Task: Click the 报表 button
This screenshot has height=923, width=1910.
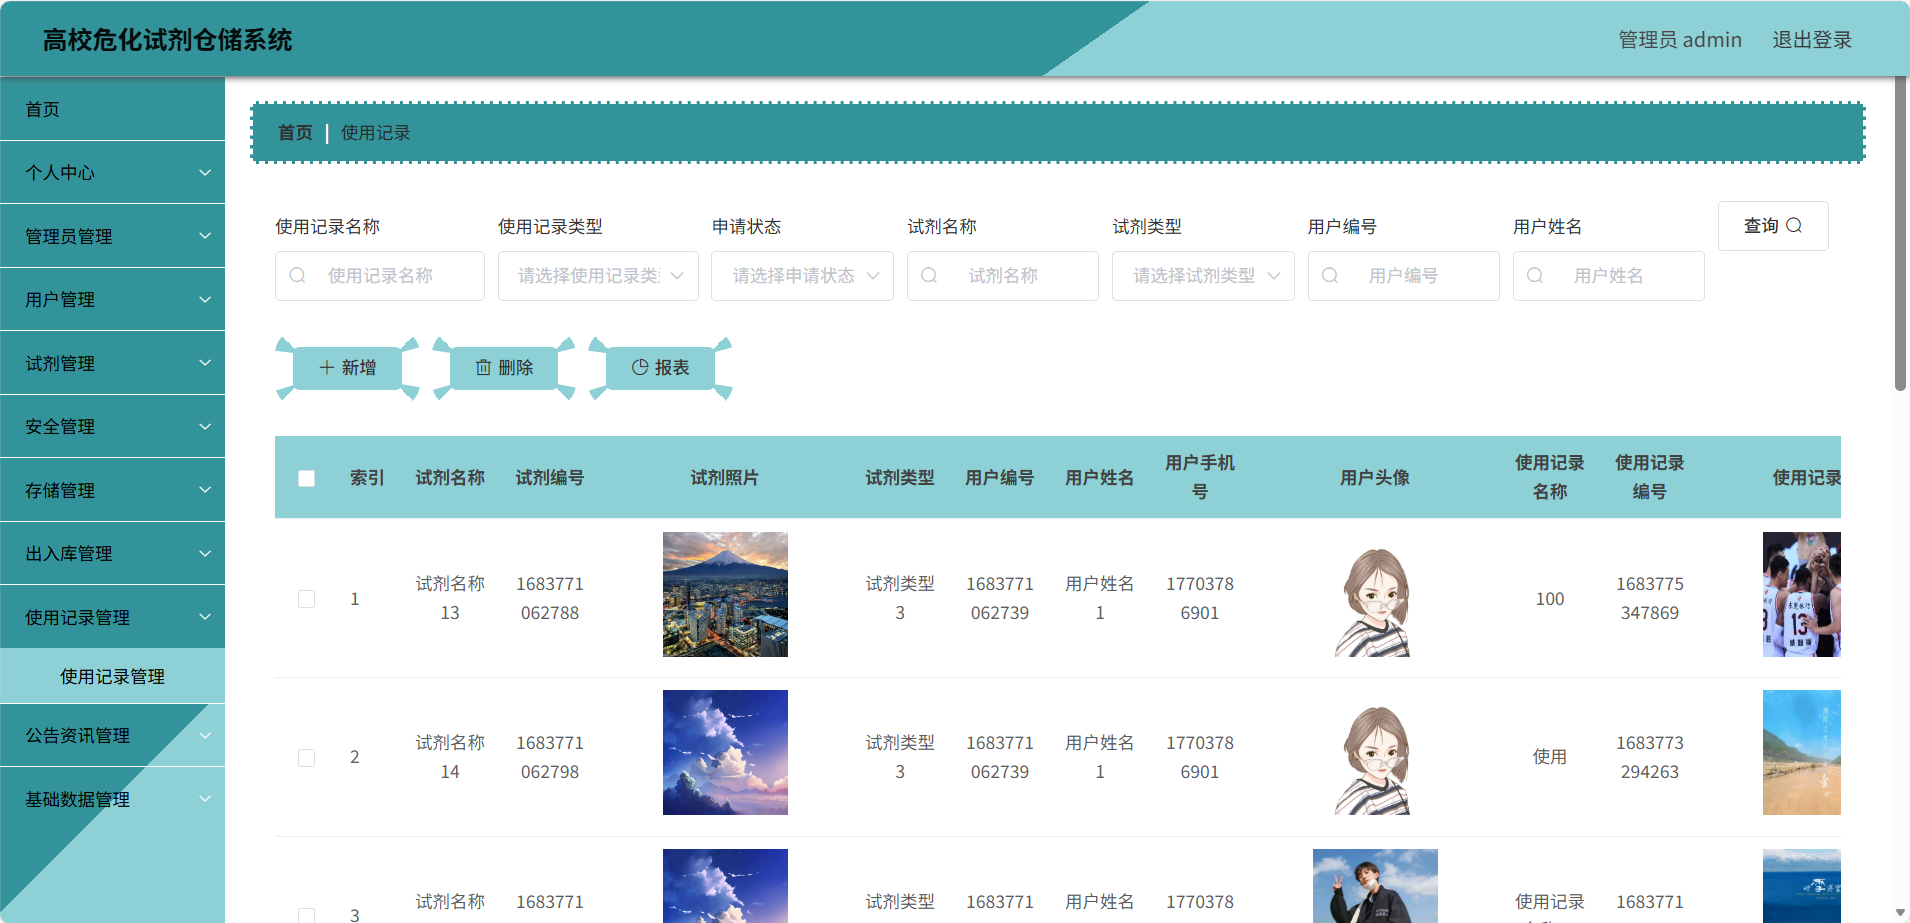Action: coord(660,368)
